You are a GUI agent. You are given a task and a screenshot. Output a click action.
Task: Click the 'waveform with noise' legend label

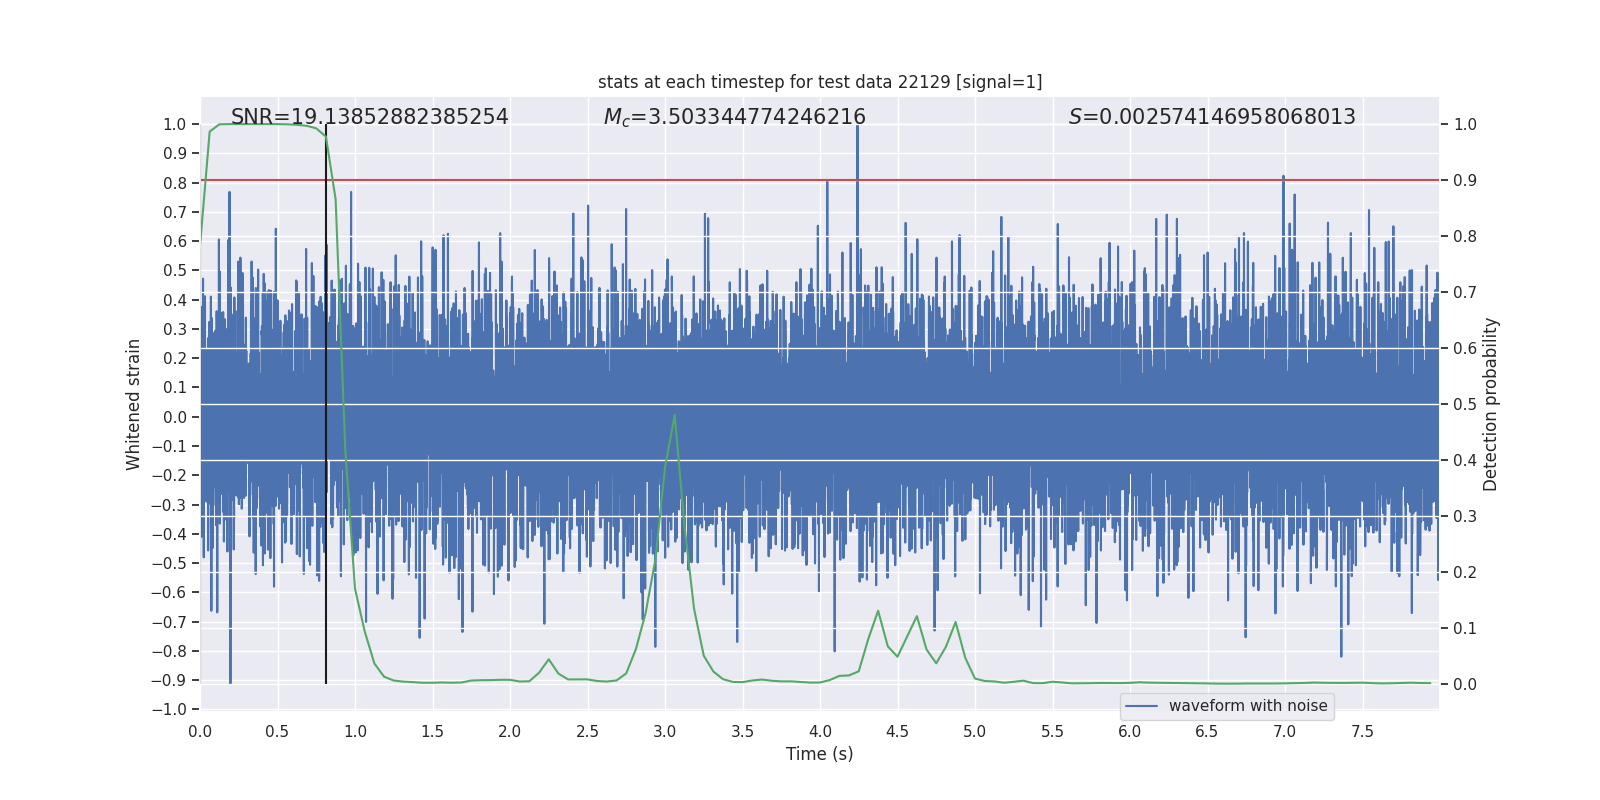1247,706
